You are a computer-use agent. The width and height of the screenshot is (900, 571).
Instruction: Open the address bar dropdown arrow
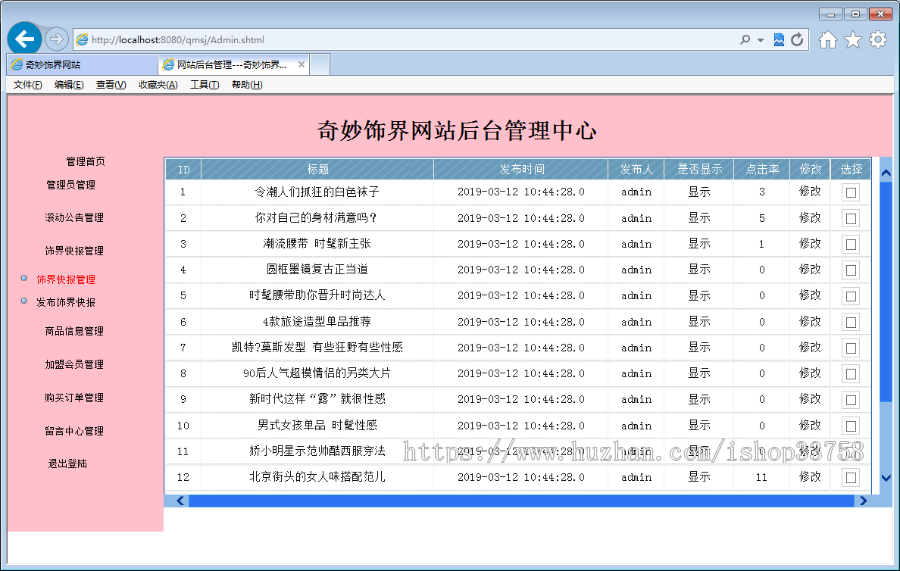click(761, 40)
